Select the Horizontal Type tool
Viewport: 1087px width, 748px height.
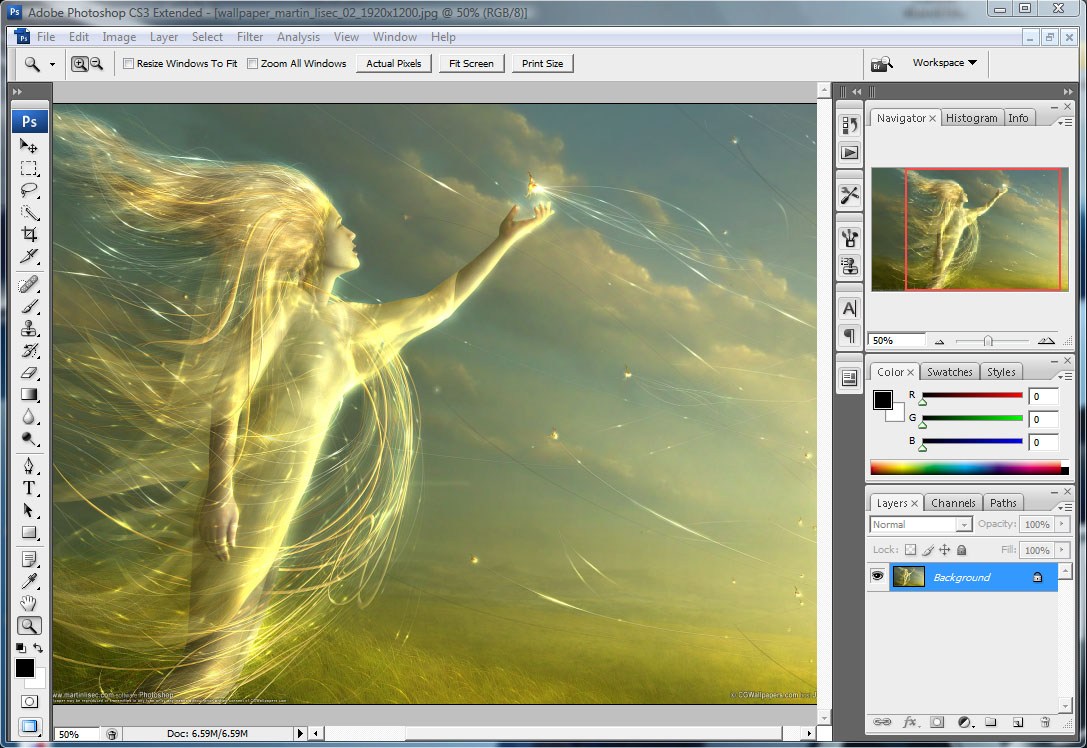29,488
